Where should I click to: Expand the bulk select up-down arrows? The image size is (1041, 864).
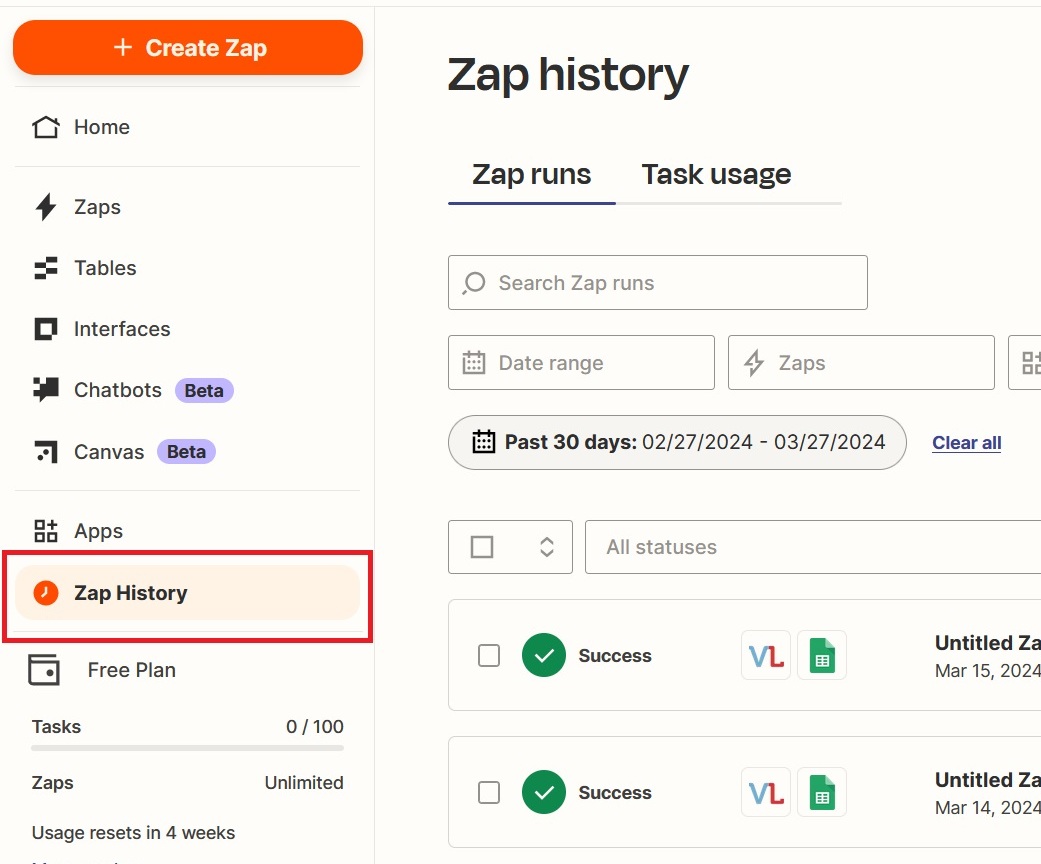tap(546, 547)
